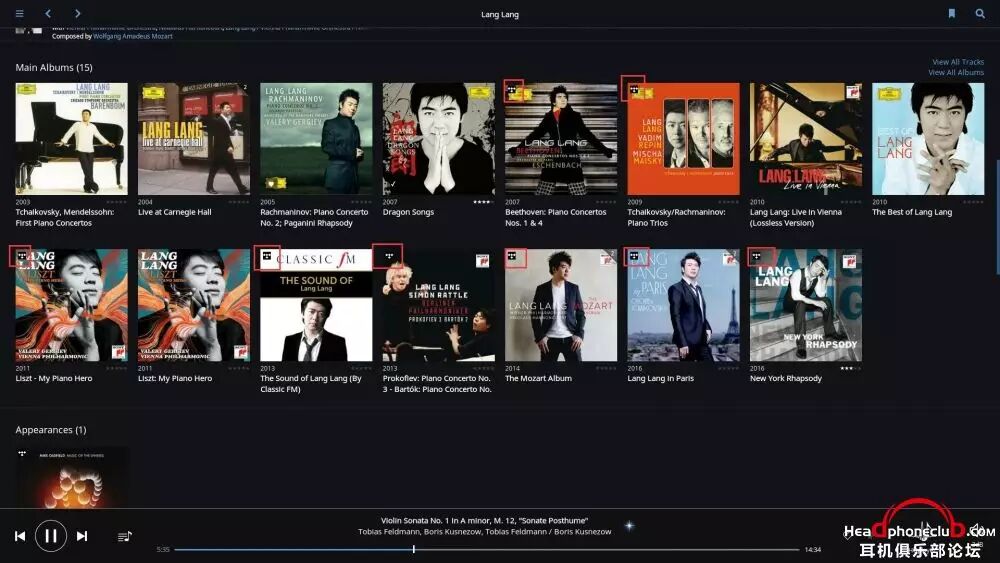Open Rachmaninov Piano Concerto No. 2 cover

[316, 138]
